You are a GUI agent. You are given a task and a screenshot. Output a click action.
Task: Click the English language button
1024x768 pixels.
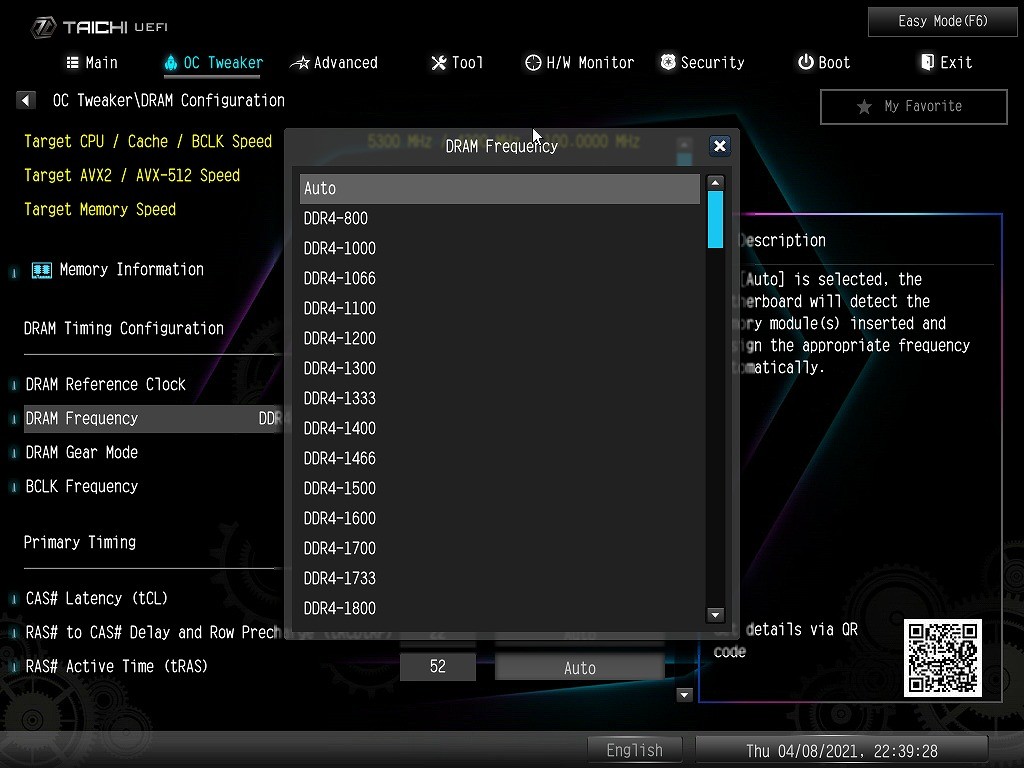pyautogui.click(x=634, y=750)
